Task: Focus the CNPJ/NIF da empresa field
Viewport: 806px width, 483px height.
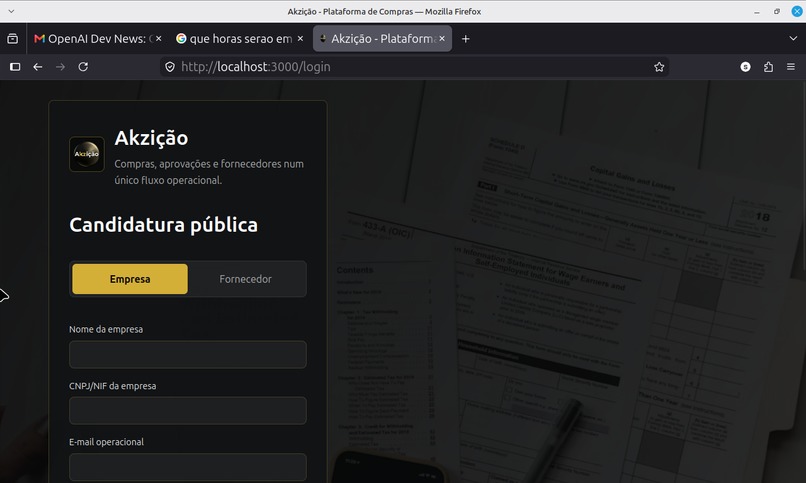Action: (x=188, y=411)
